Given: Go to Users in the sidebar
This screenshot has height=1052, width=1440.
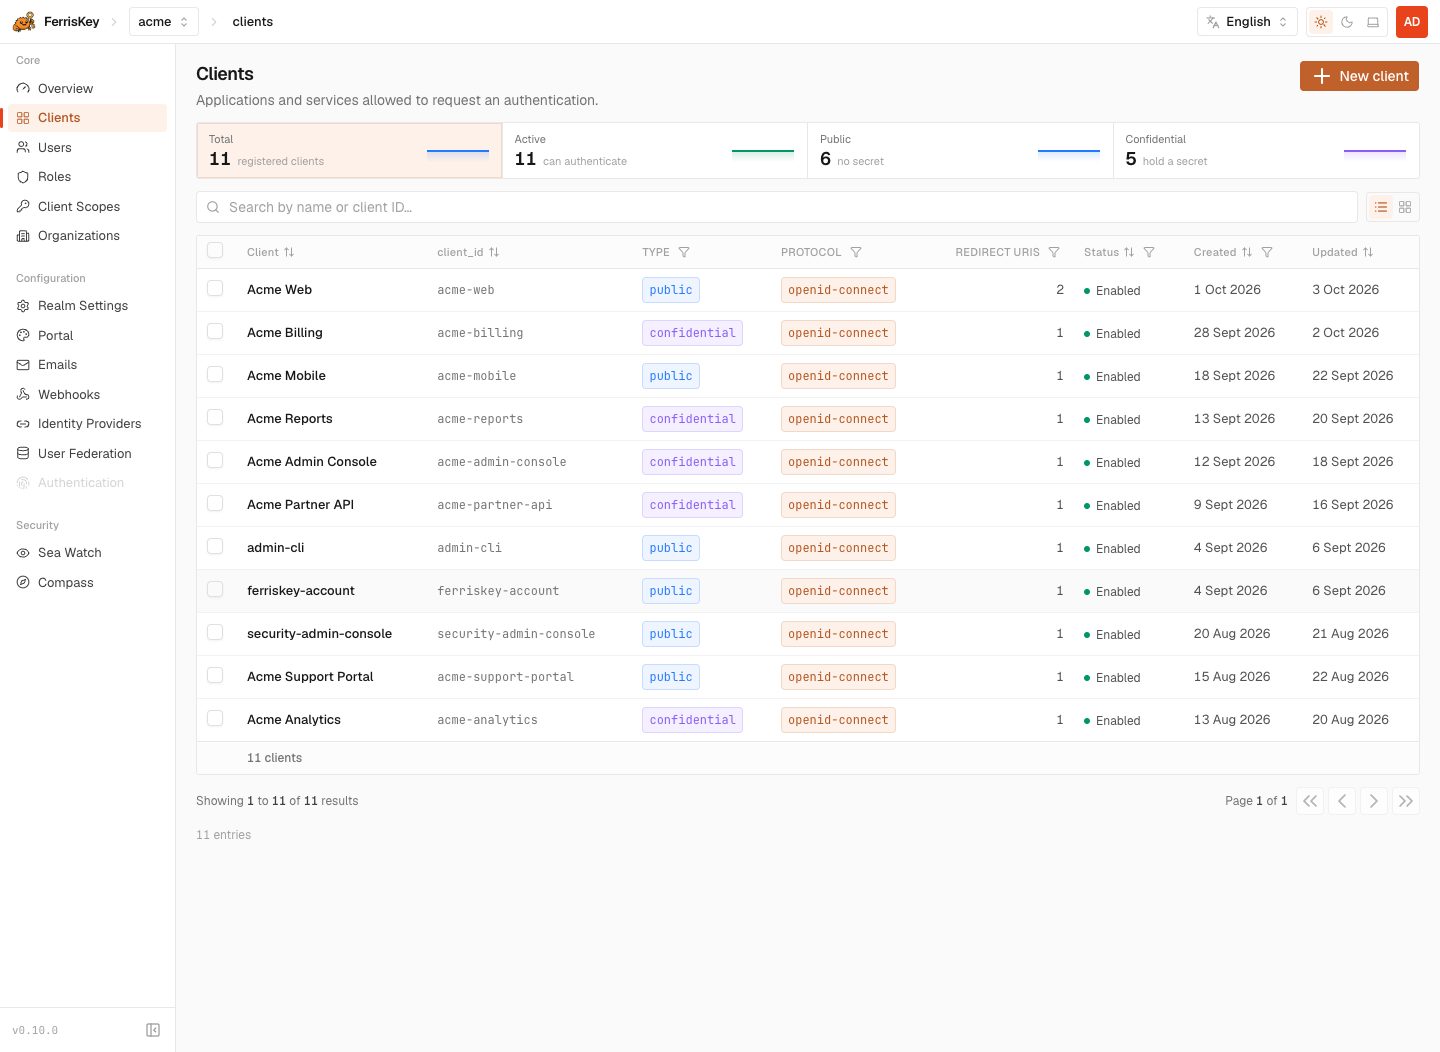Looking at the screenshot, I should point(88,148).
